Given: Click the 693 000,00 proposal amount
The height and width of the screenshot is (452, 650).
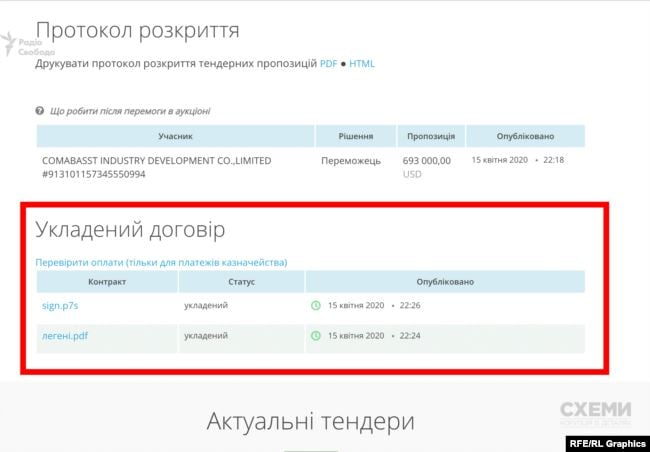Looking at the screenshot, I should pyautogui.click(x=427, y=160).
